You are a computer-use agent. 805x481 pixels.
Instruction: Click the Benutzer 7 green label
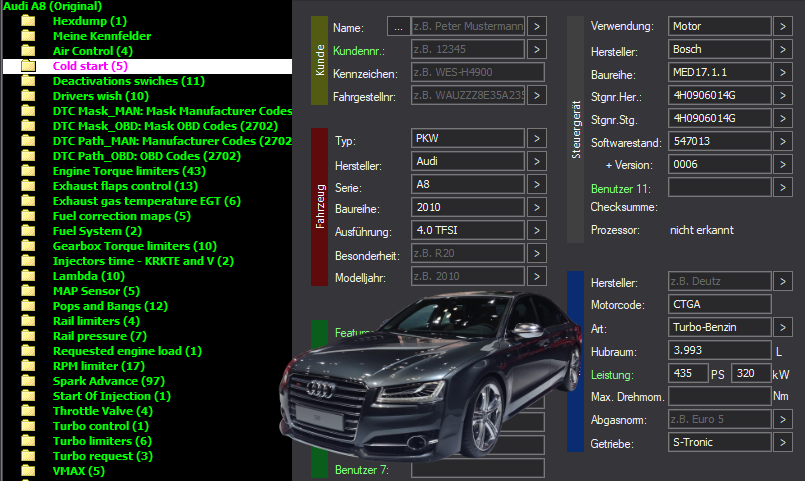(361, 470)
